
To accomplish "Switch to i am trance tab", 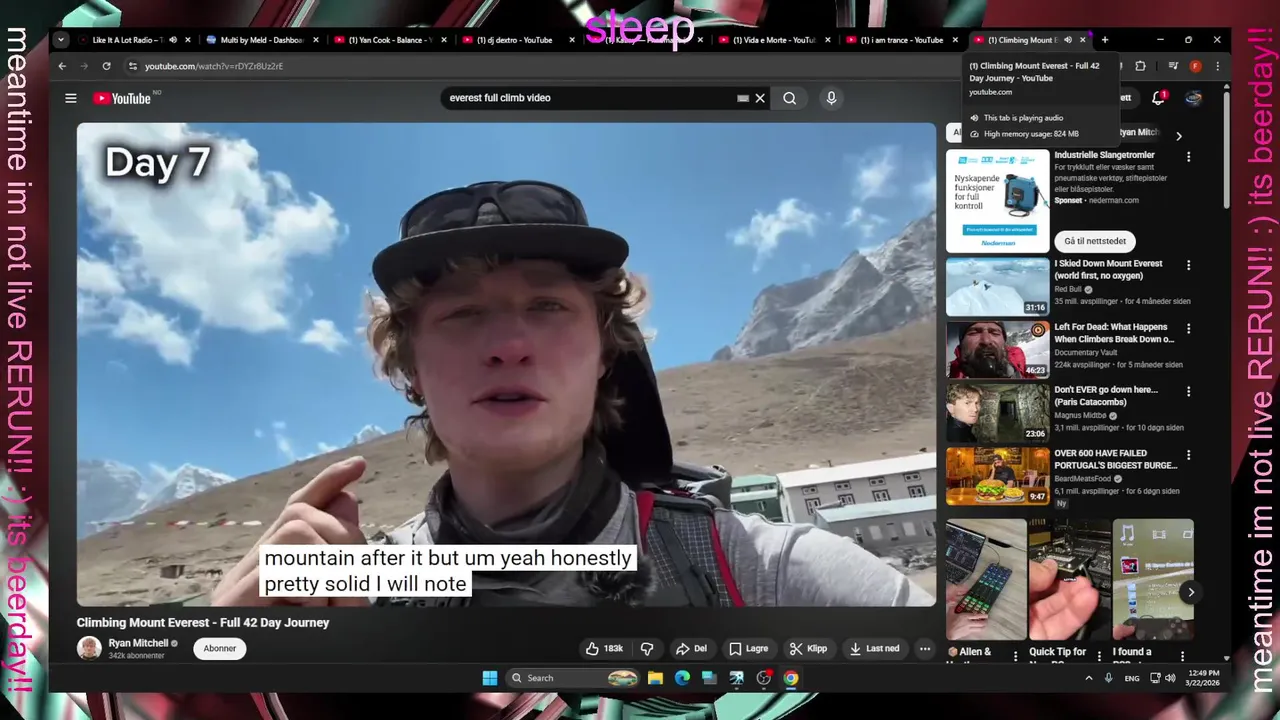I will coord(900,40).
